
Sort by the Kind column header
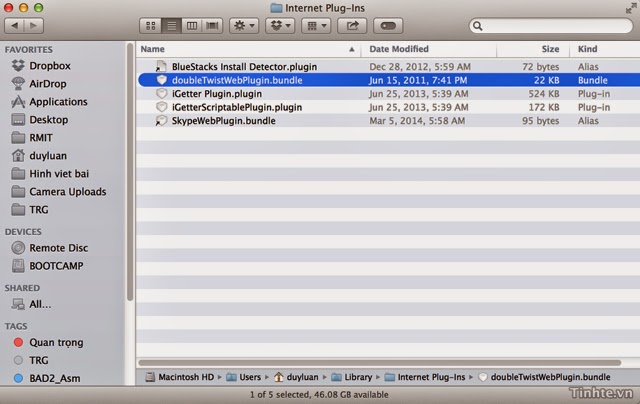(587, 49)
